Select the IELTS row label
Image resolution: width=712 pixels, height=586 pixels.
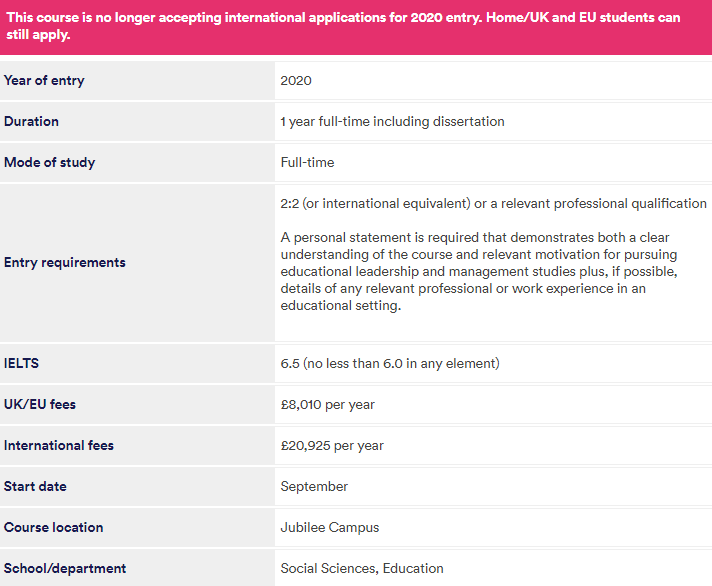[21, 364]
